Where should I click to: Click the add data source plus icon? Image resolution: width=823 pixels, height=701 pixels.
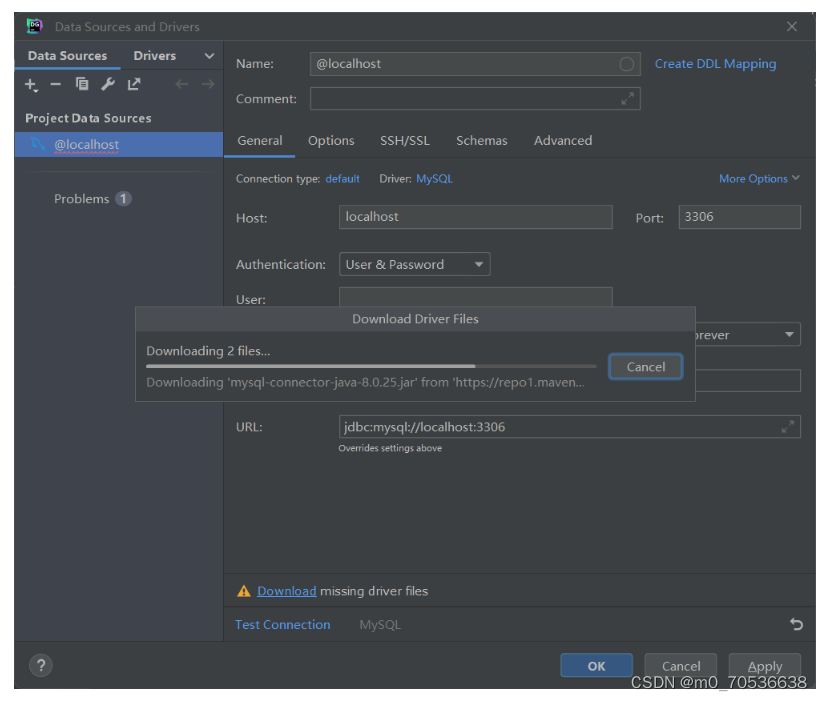coord(31,84)
